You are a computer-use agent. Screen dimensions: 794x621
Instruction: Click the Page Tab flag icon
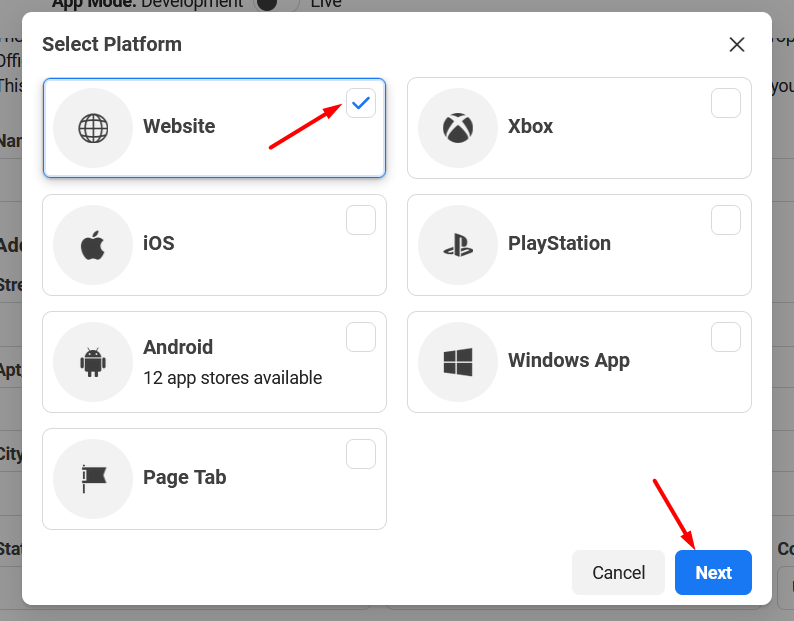click(x=94, y=479)
